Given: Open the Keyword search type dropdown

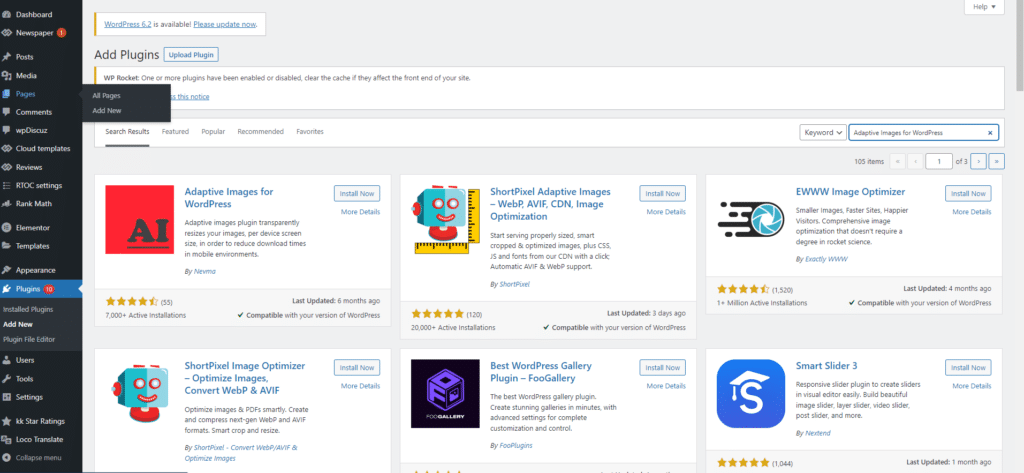Looking at the screenshot, I should [x=823, y=133].
